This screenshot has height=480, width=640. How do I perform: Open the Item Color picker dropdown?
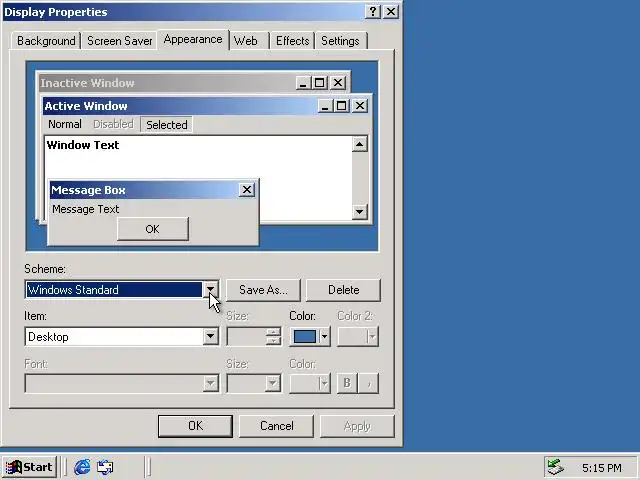pyautogui.click(x=310, y=337)
